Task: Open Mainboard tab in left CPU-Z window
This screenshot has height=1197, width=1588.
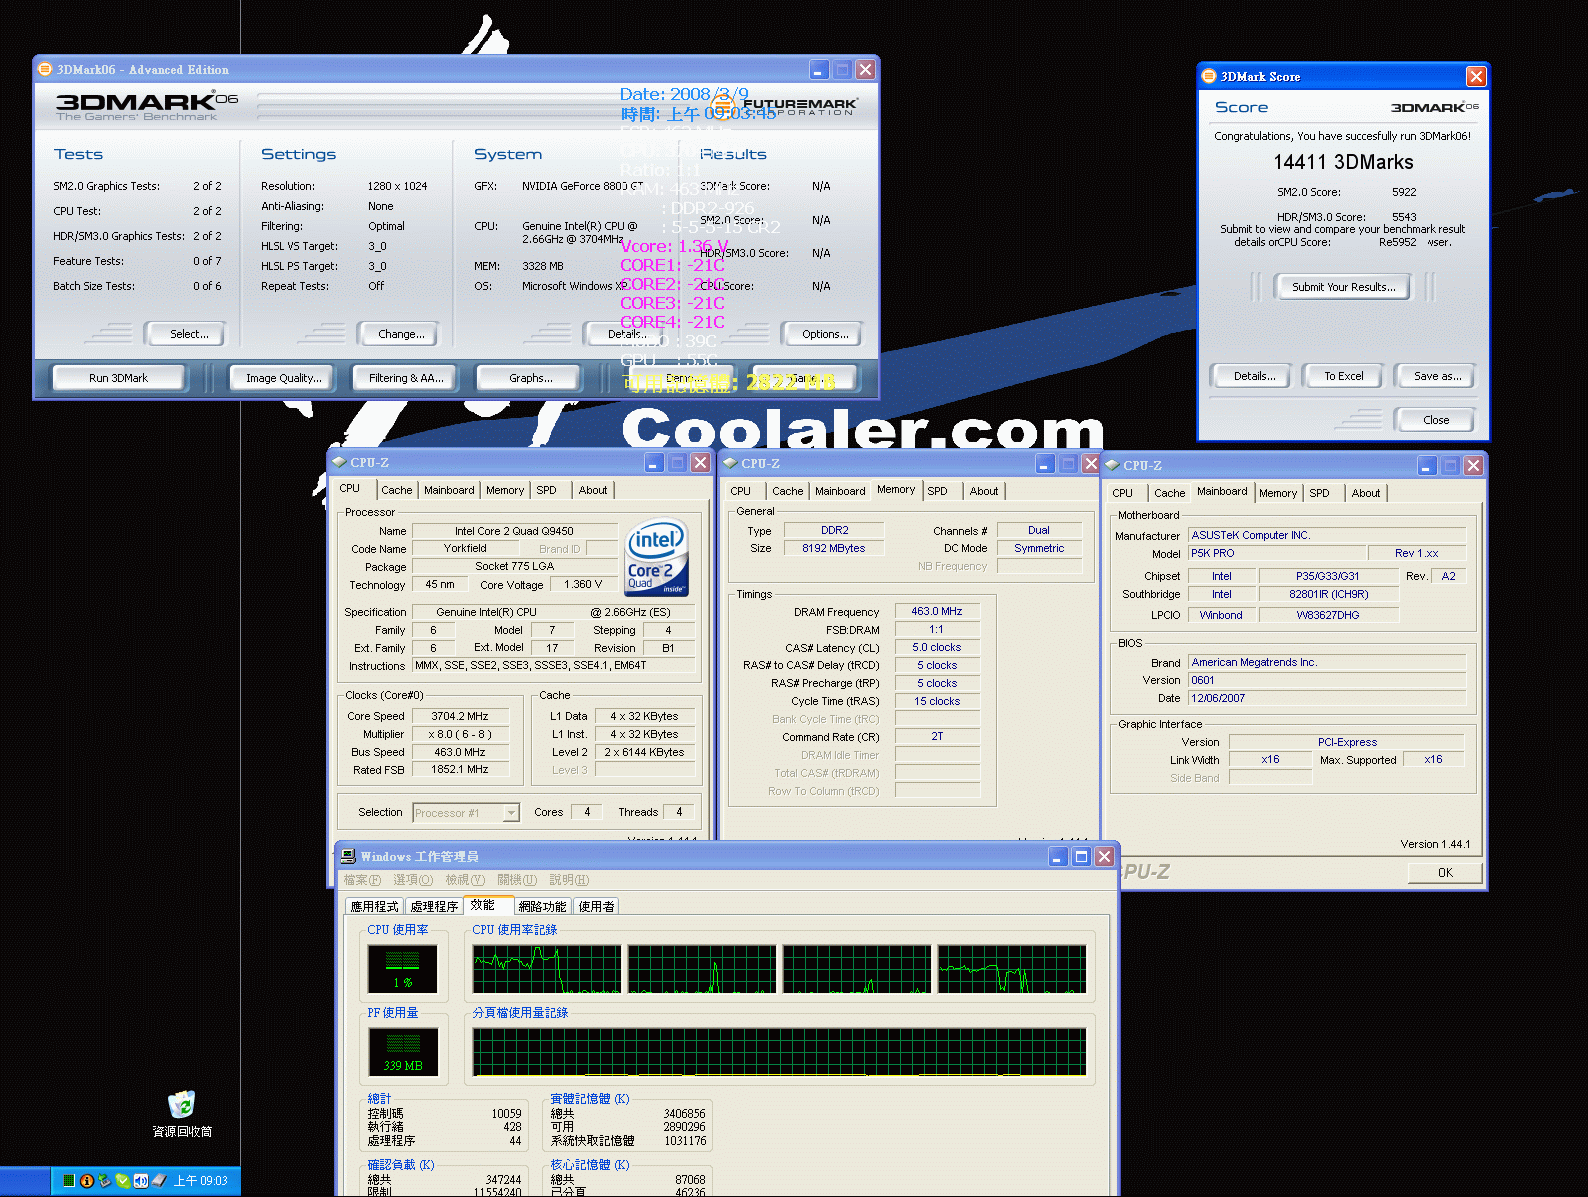Action: 449,490
